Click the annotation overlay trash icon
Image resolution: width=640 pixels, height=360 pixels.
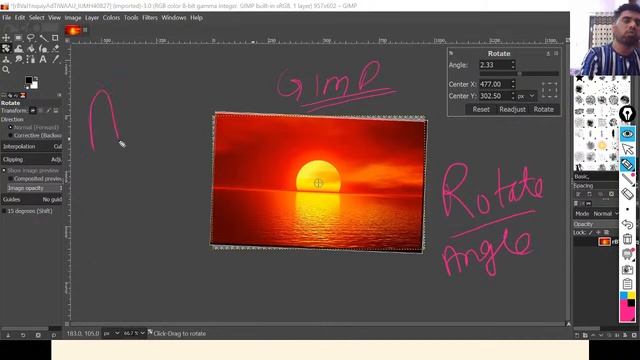click(x=627, y=239)
